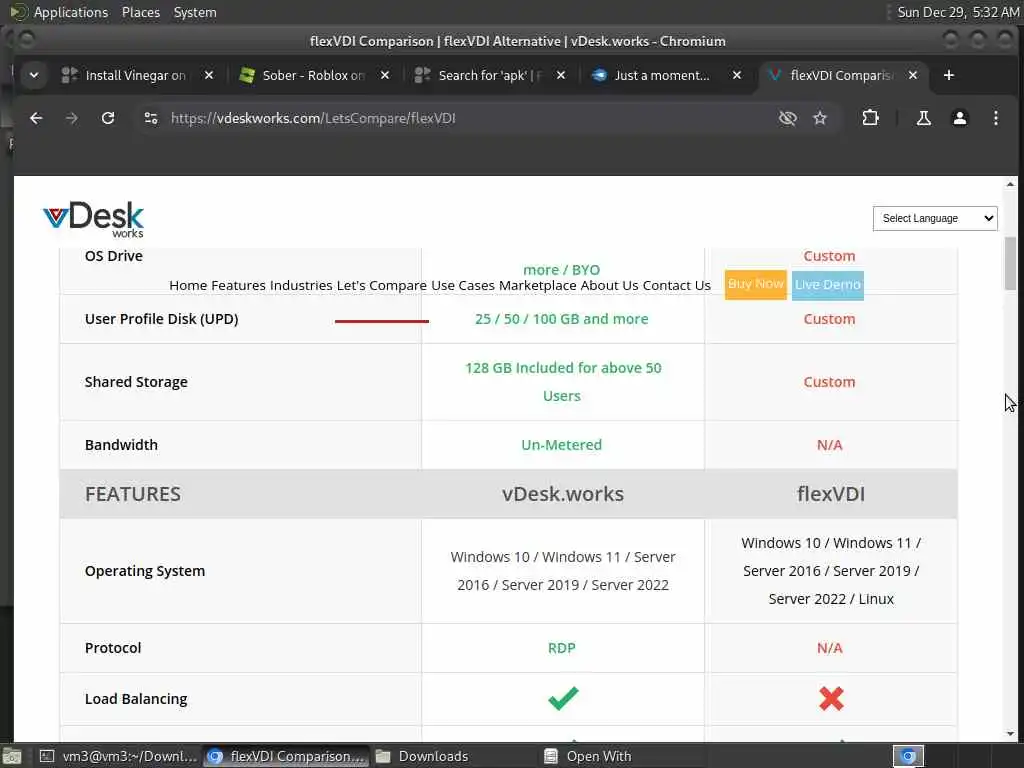Expand the tab search dropdown arrow
1024x768 pixels.
coord(34,75)
